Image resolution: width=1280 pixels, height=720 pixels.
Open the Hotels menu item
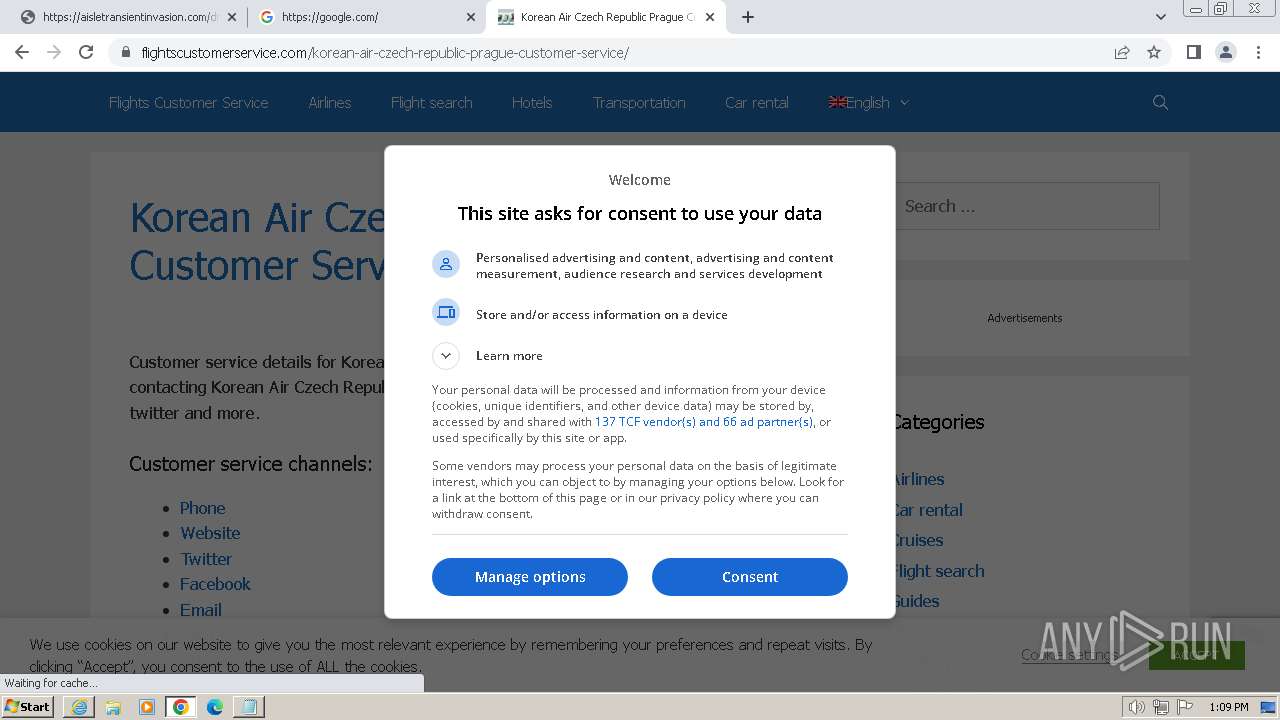click(532, 102)
